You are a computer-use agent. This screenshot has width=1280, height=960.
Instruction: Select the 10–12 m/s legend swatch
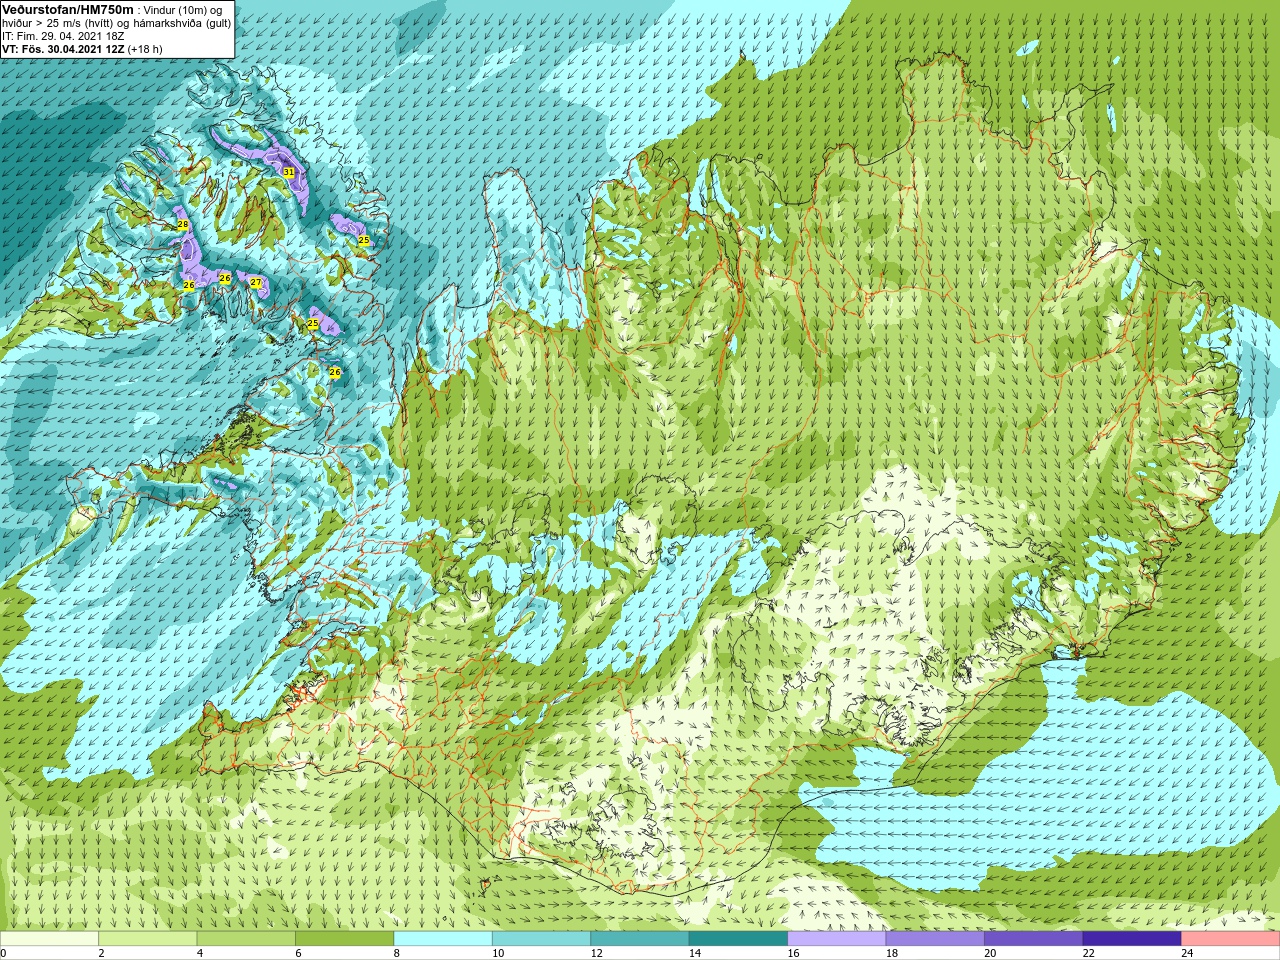point(541,939)
